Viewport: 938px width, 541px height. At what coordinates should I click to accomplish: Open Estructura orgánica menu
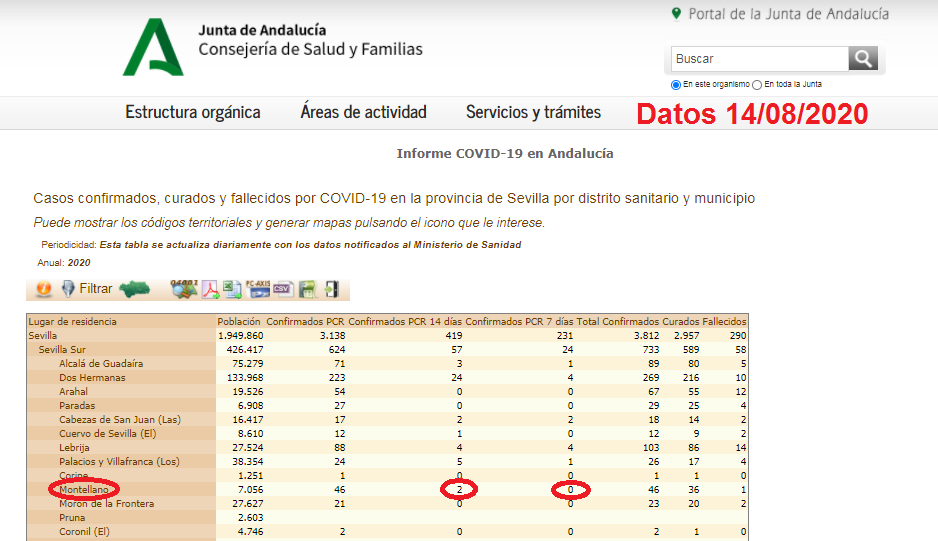[193, 112]
